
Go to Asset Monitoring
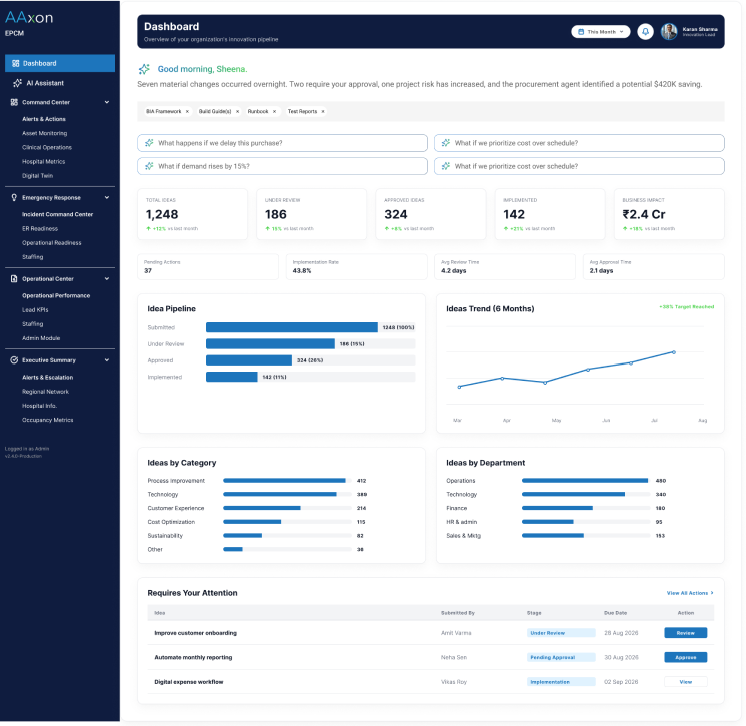click(x=44, y=133)
